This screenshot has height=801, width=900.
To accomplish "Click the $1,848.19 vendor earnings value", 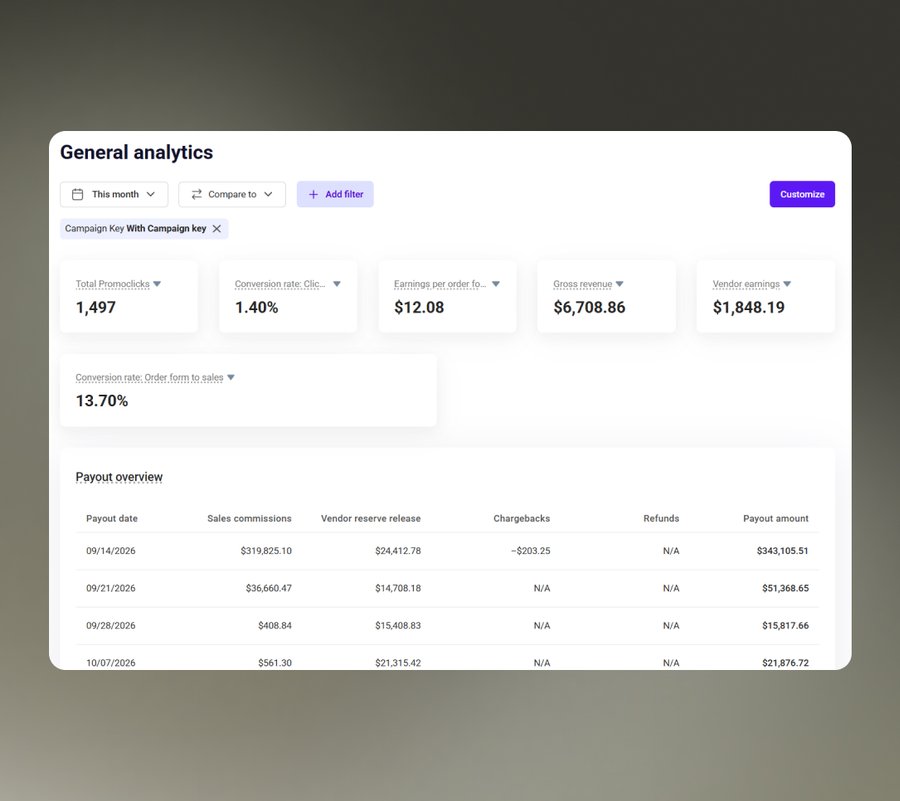I will [x=748, y=308].
